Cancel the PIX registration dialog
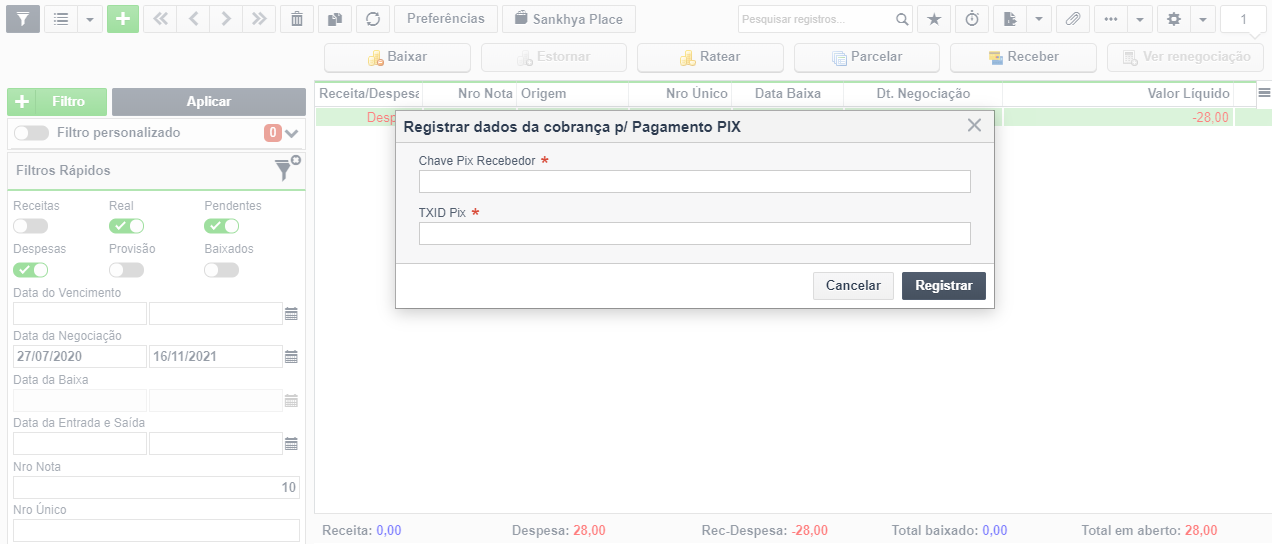1272x544 pixels. point(853,286)
